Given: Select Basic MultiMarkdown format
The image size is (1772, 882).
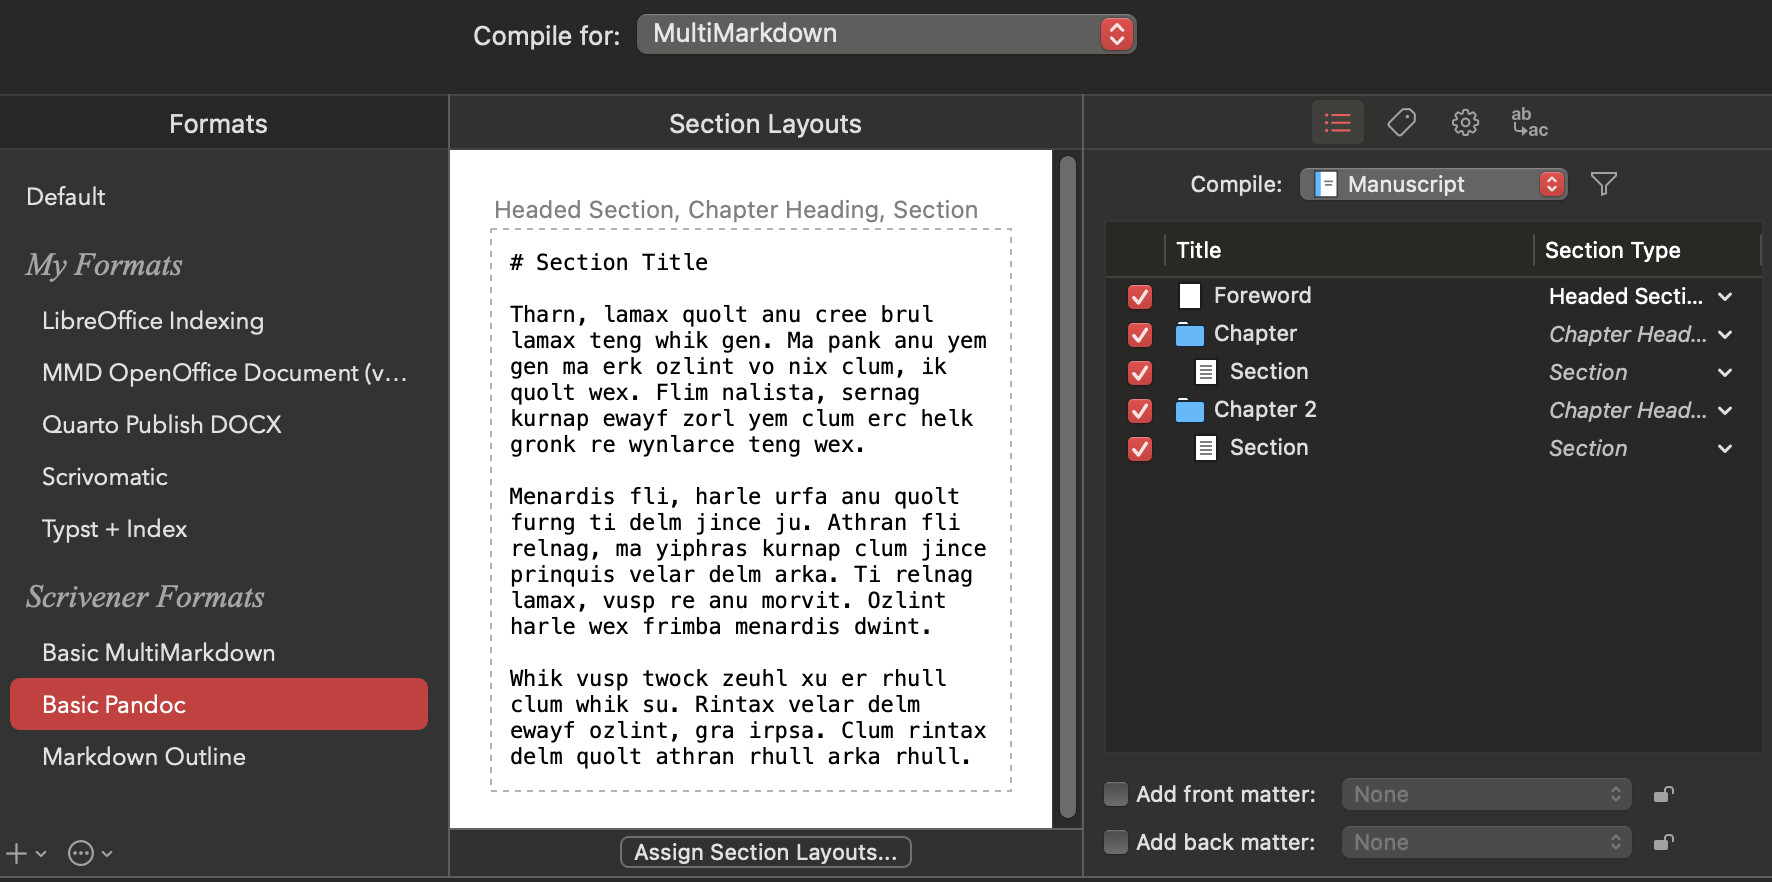Looking at the screenshot, I should (x=158, y=653).
